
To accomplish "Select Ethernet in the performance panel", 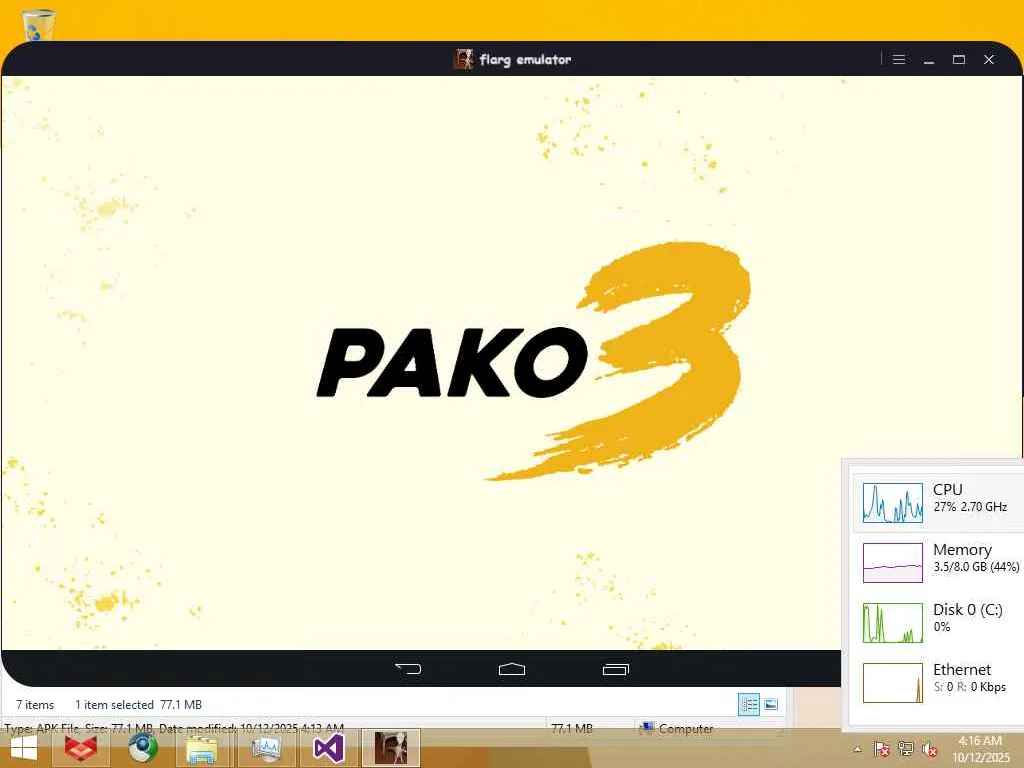I will click(x=938, y=682).
